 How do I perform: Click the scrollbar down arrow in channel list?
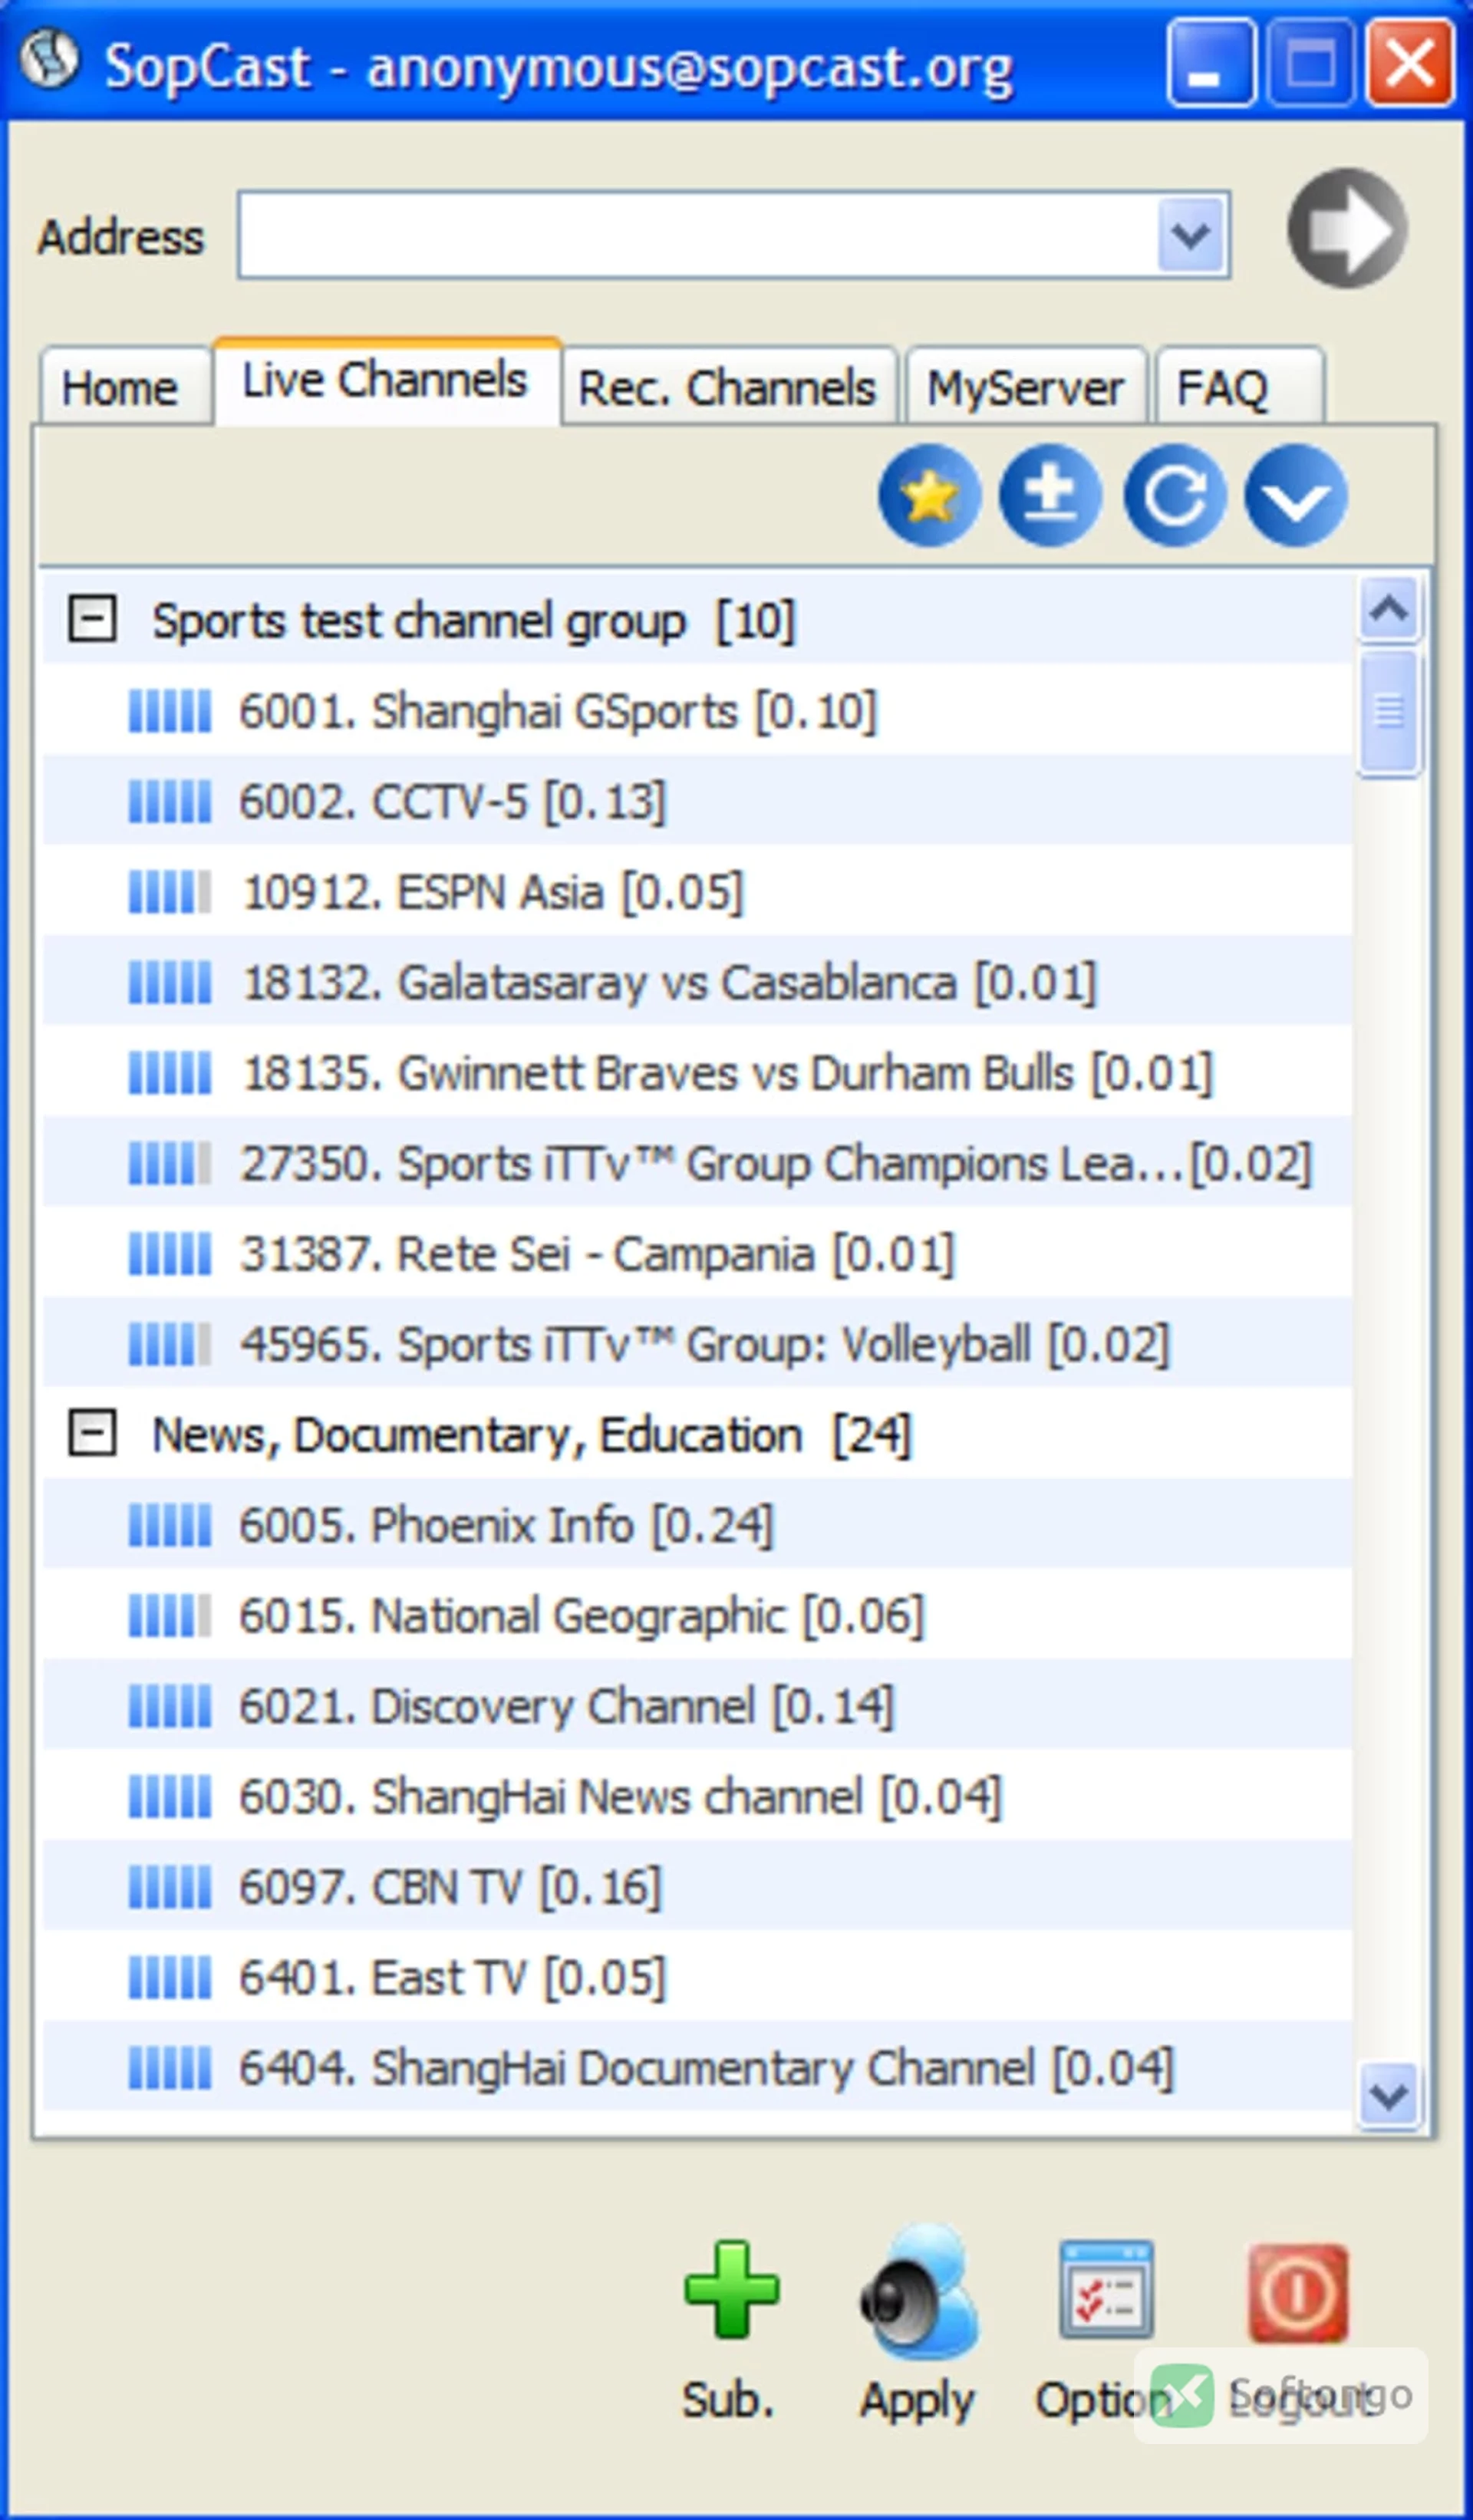pos(1389,2096)
